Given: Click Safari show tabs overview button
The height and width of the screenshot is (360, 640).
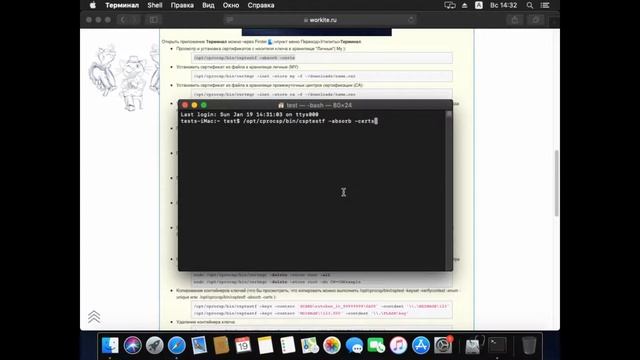Looking at the screenshot, I should click(x=536, y=20).
